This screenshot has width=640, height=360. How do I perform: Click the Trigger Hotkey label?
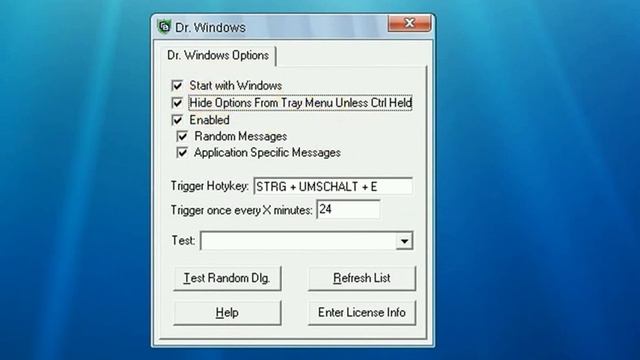210,186
